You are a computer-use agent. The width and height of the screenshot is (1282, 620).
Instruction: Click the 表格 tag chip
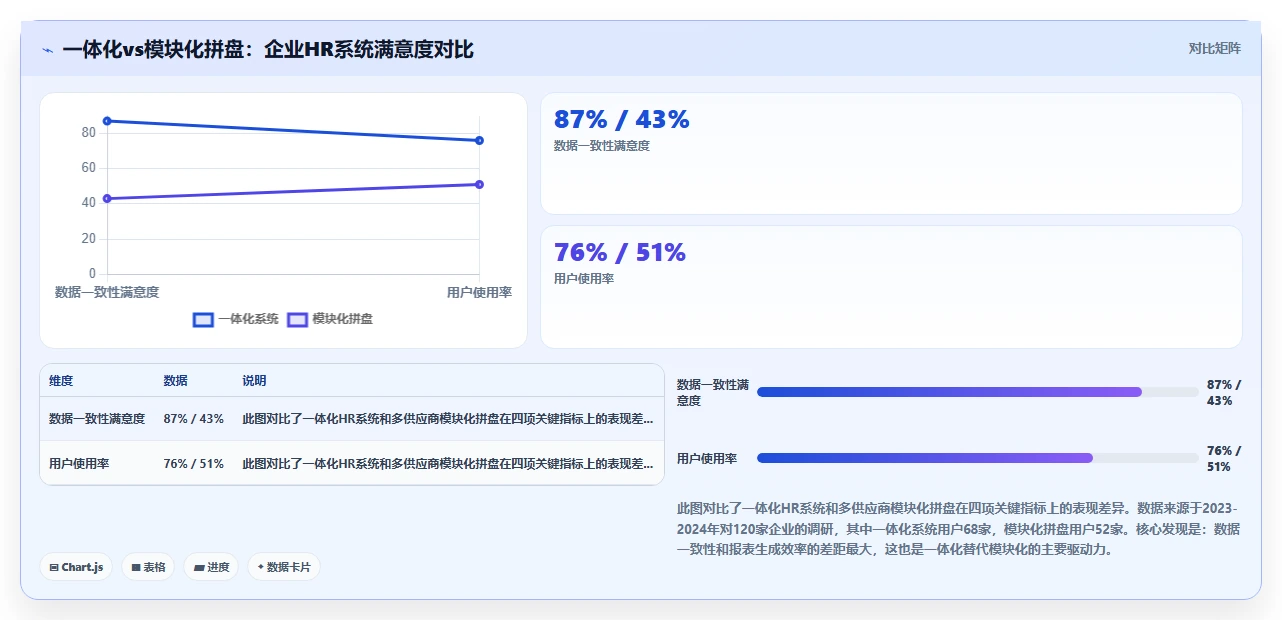[x=148, y=567]
